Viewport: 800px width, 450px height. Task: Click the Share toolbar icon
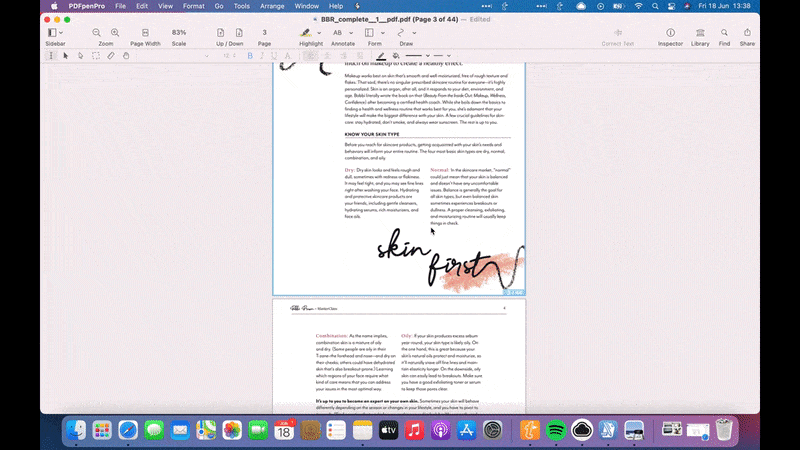click(747, 33)
